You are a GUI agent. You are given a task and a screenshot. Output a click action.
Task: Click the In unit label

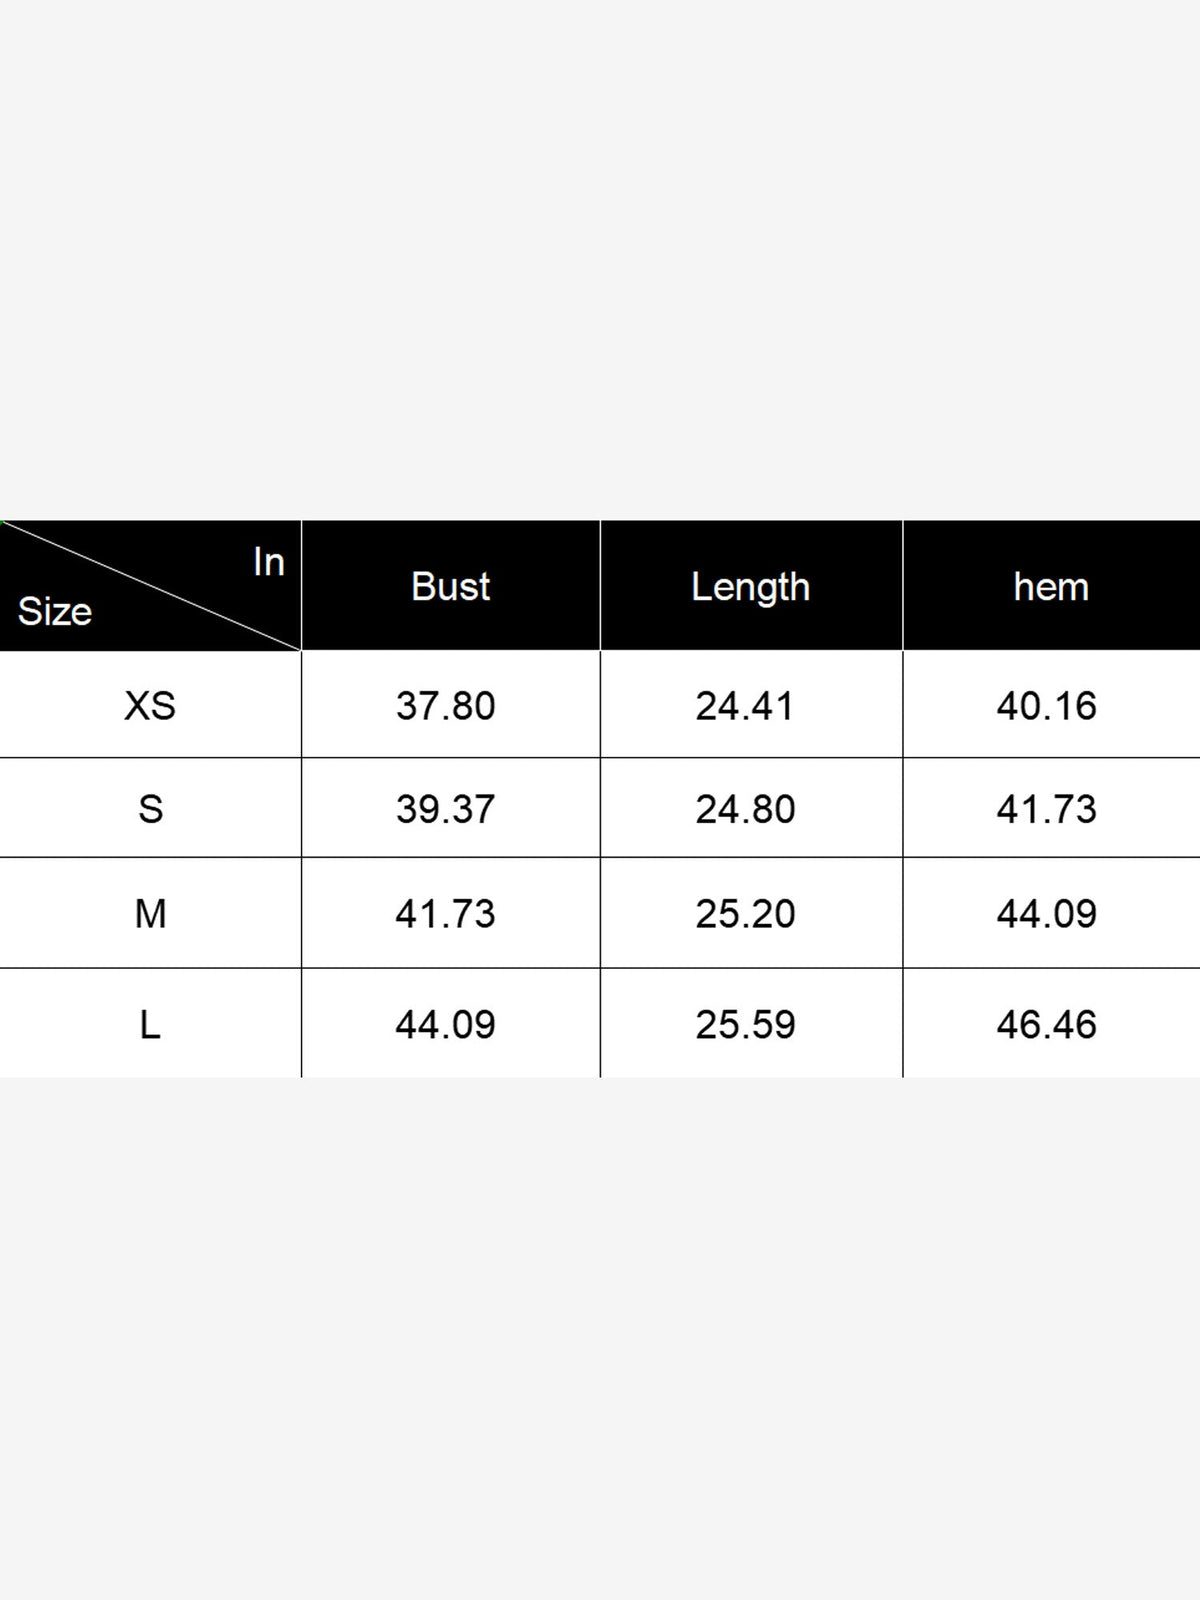pyautogui.click(x=269, y=562)
